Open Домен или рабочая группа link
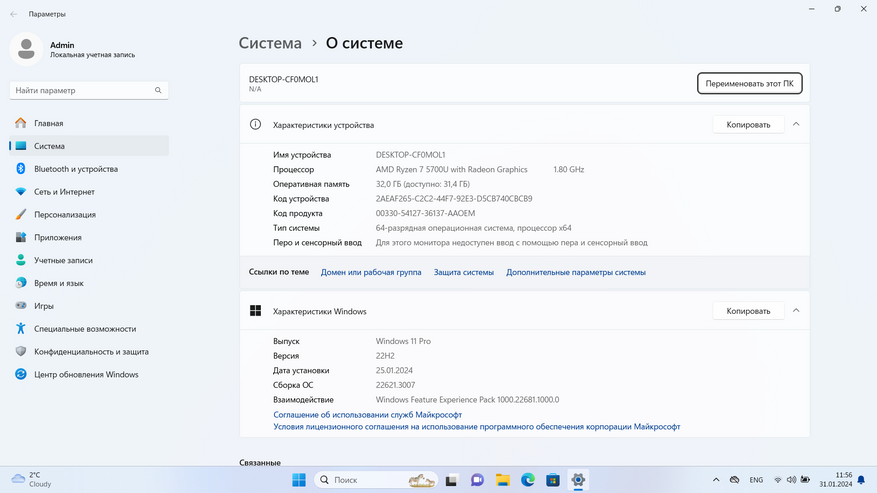877x493 pixels. click(x=371, y=273)
